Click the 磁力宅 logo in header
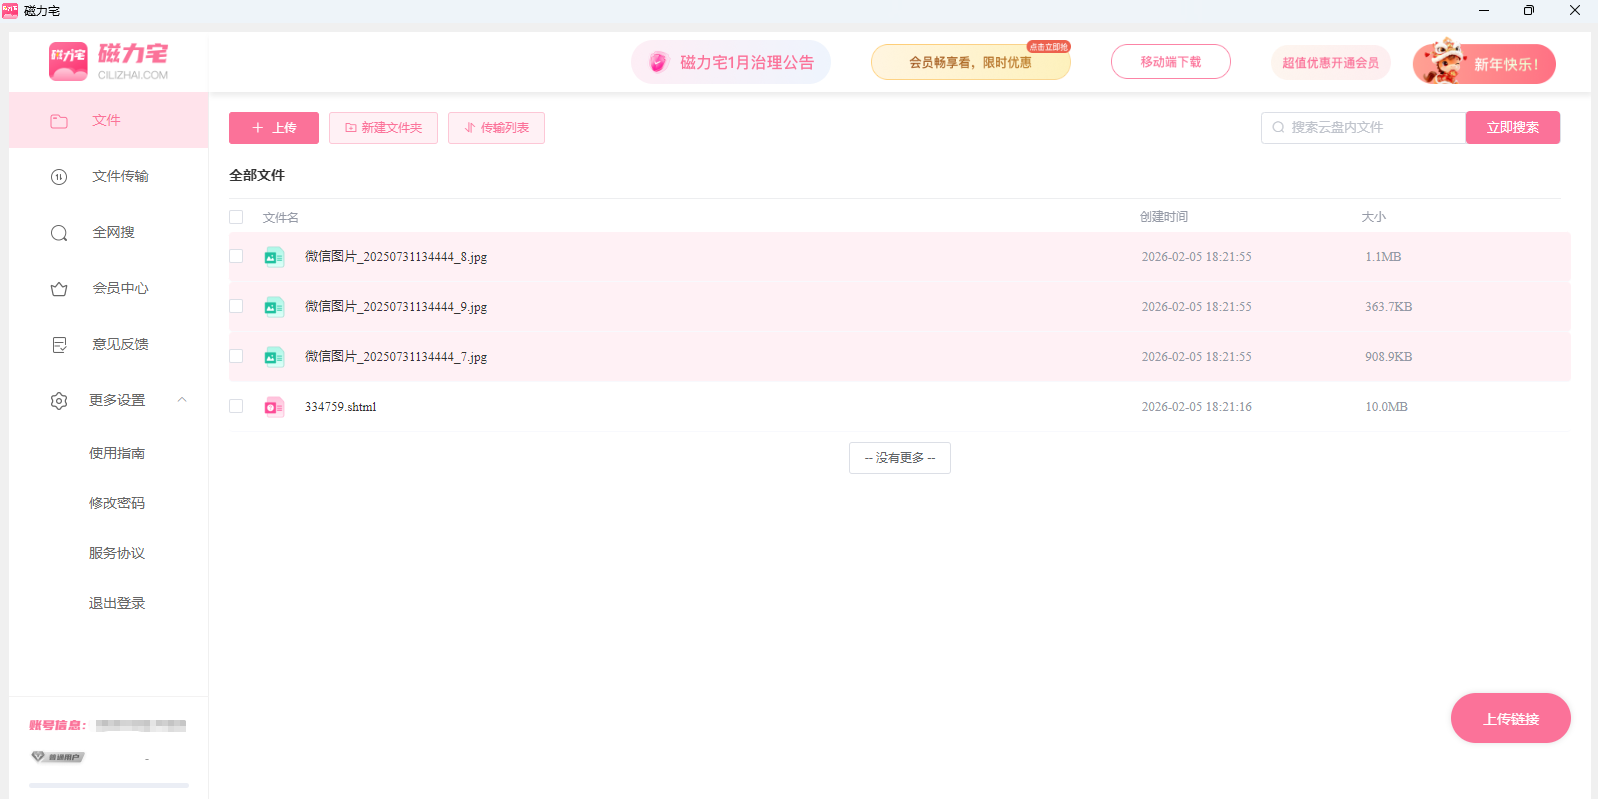Viewport: 1598px width, 799px height. pyautogui.click(x=108, y=62)
